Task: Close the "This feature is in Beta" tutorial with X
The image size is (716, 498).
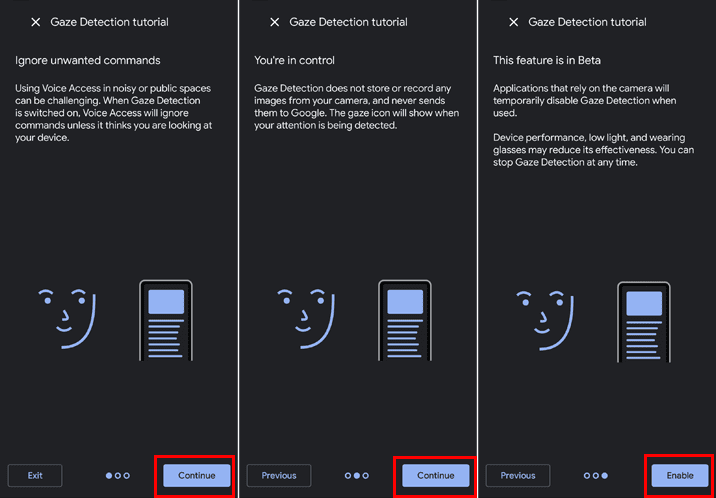Action: point(514,22)
